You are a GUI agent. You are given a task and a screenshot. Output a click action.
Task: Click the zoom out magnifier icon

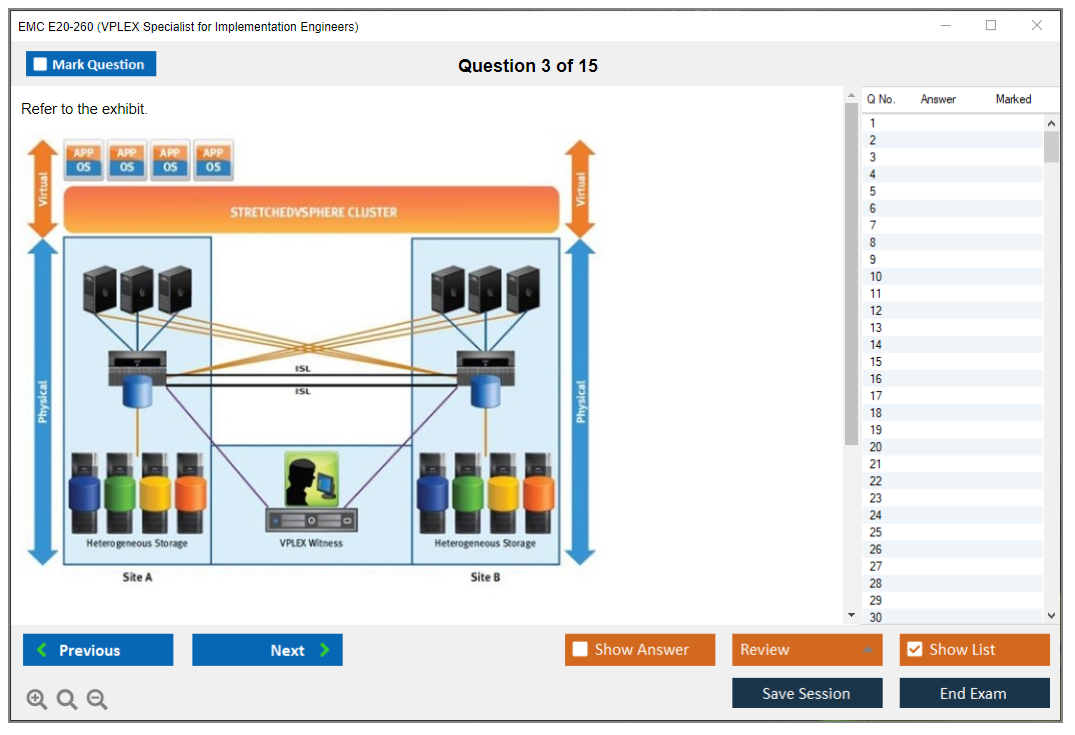click(x=97, y=700)
